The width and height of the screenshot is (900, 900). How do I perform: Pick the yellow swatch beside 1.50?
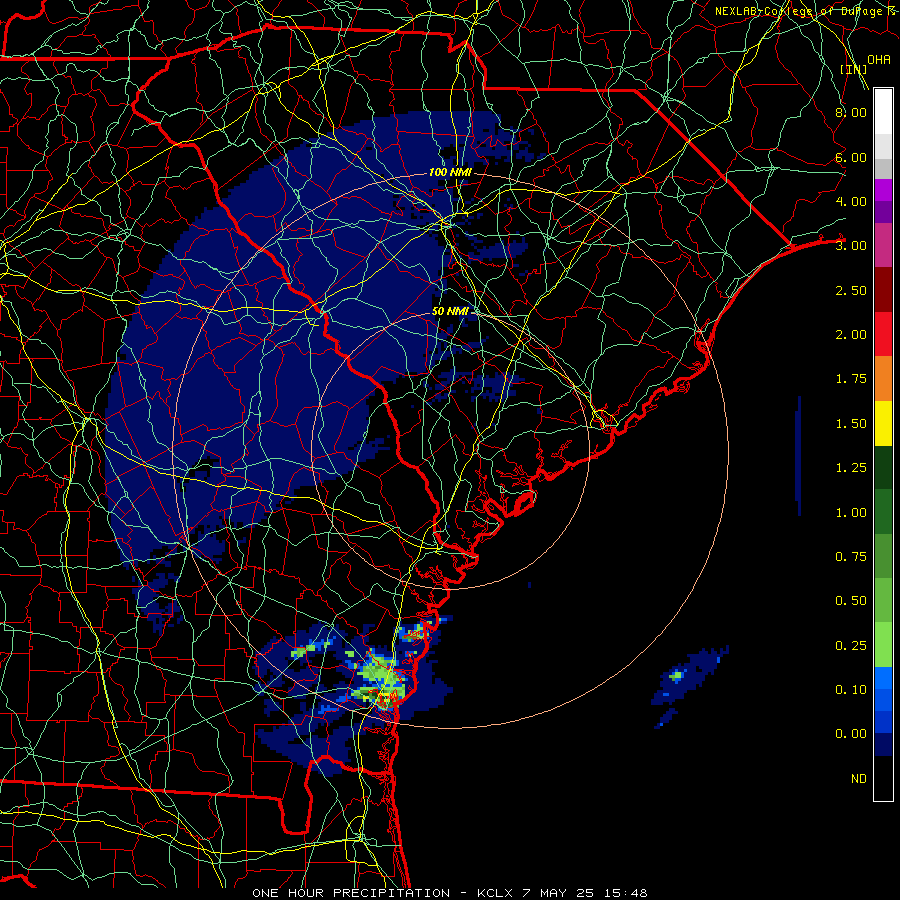click(883, 423)
